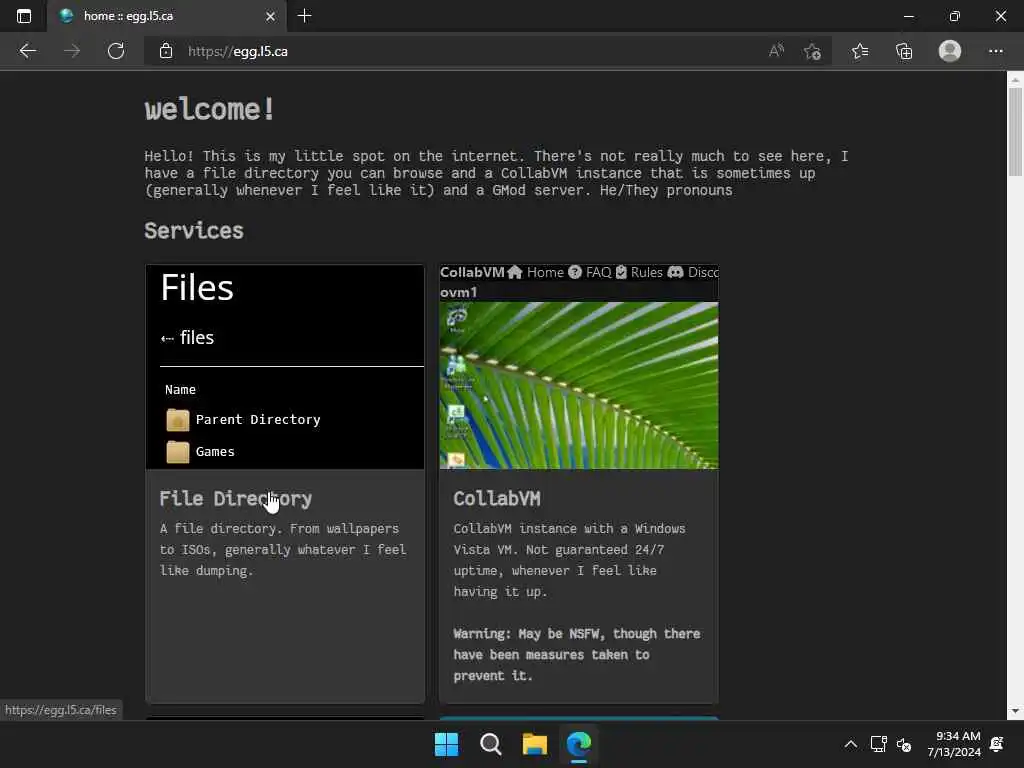Go back to the previous page
This screenshot has height=768, width=1024.
point(27,51)
